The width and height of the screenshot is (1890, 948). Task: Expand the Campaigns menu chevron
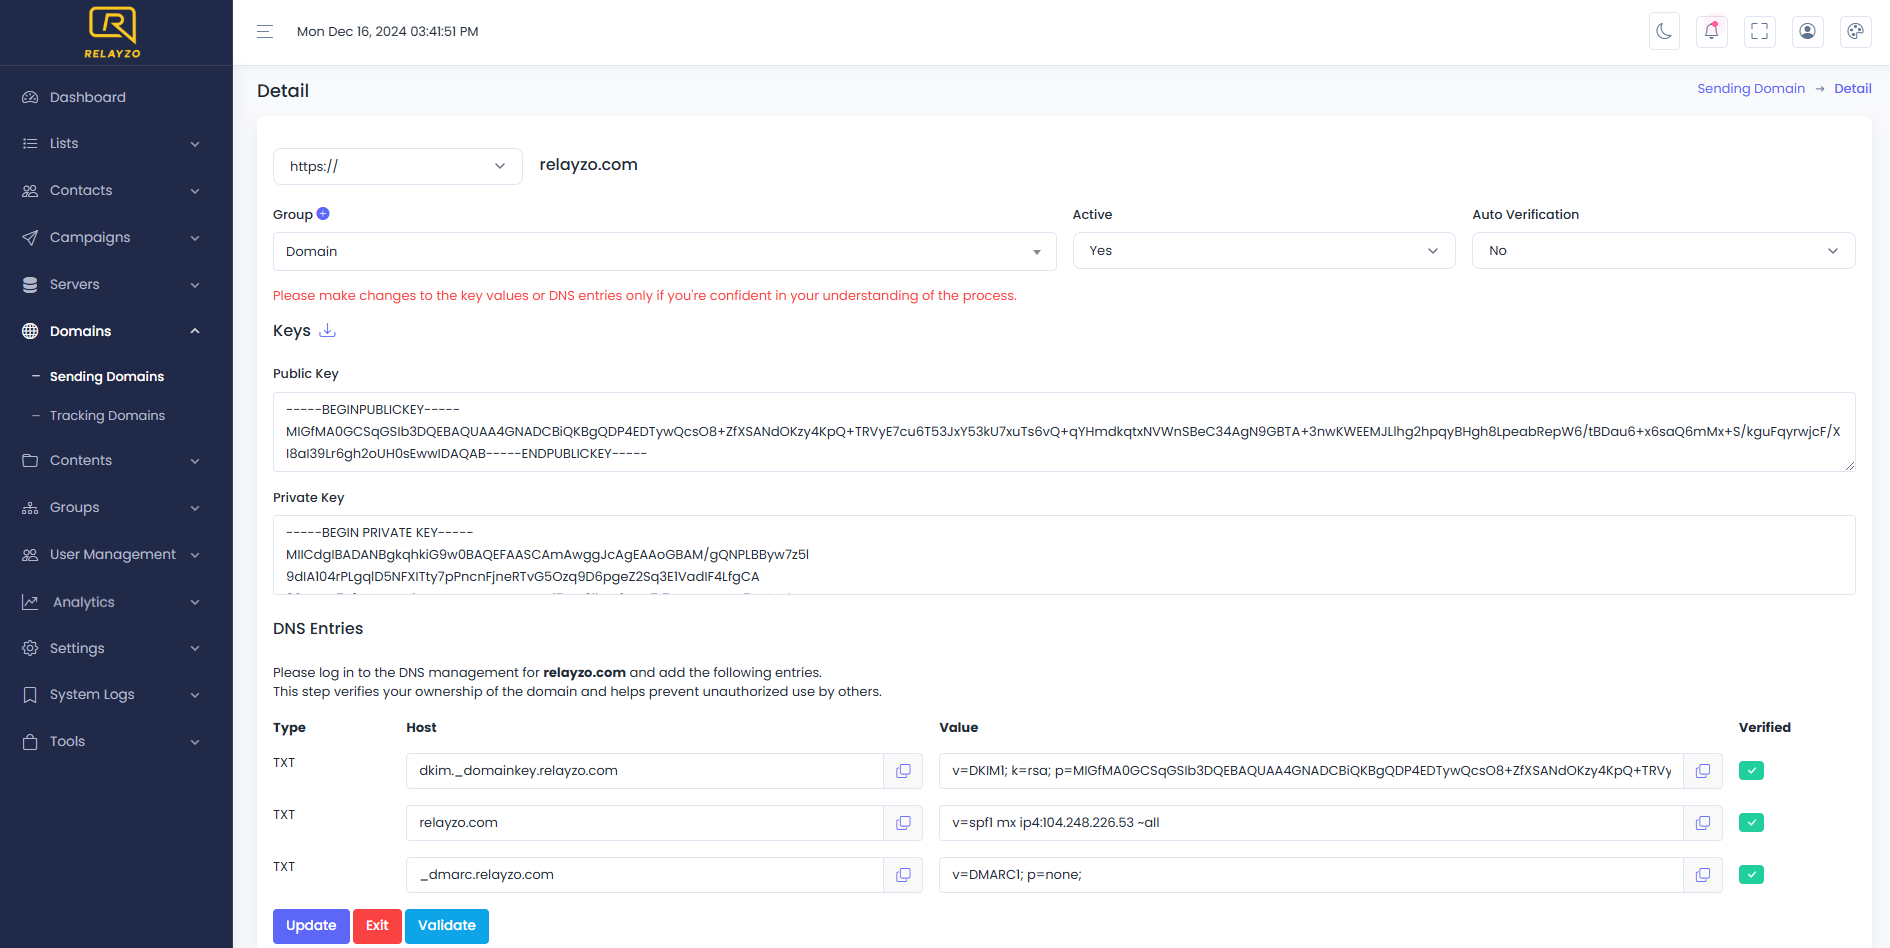(195, 238)
